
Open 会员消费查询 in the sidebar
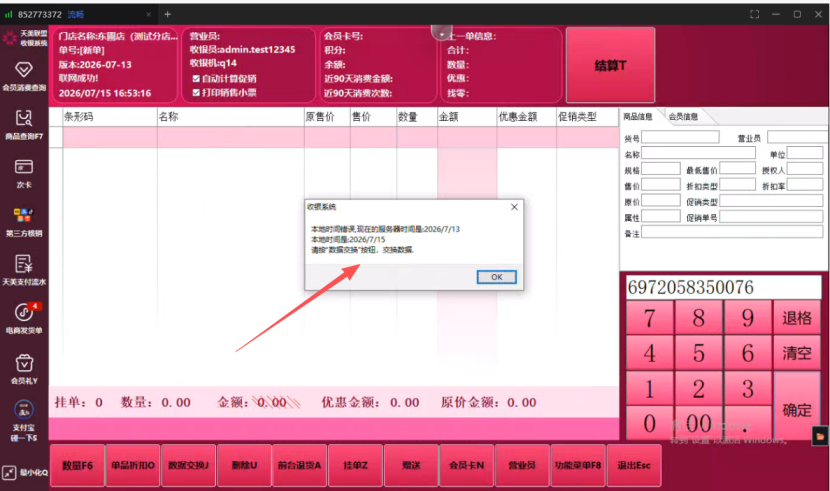tap(24, 76)
